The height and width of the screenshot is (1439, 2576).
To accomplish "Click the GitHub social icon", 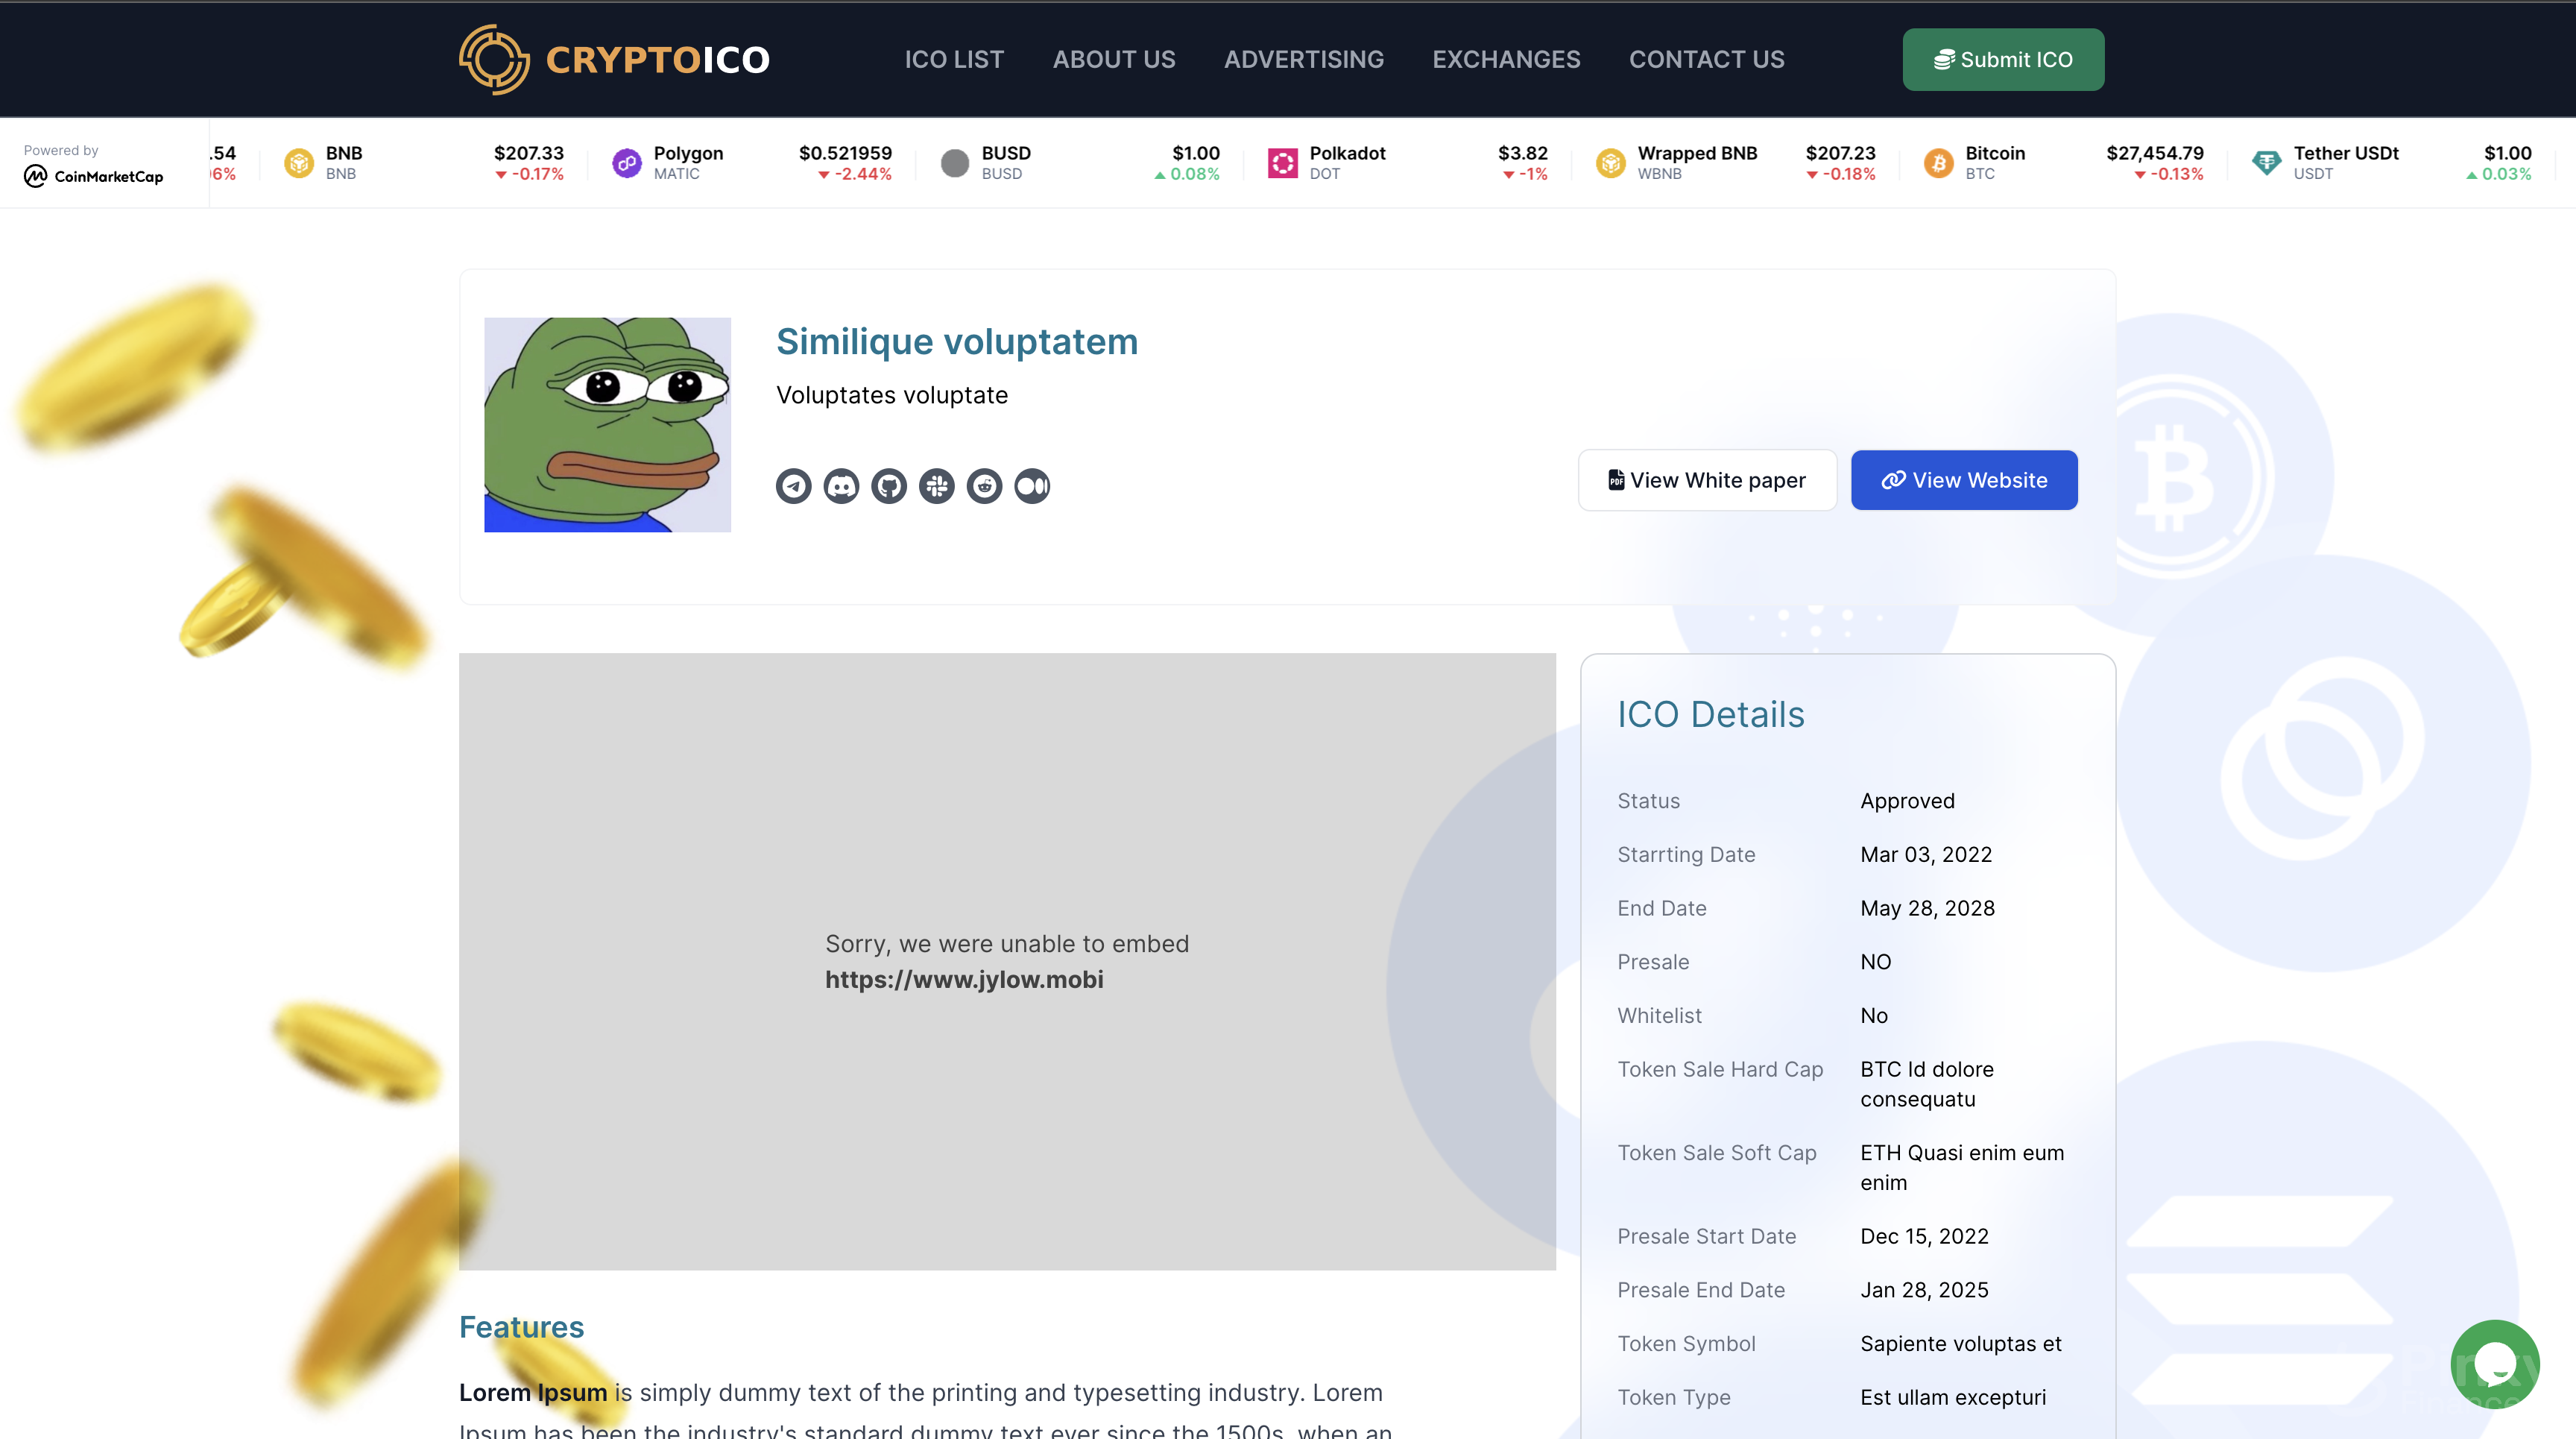I will (x=888, y=485).
